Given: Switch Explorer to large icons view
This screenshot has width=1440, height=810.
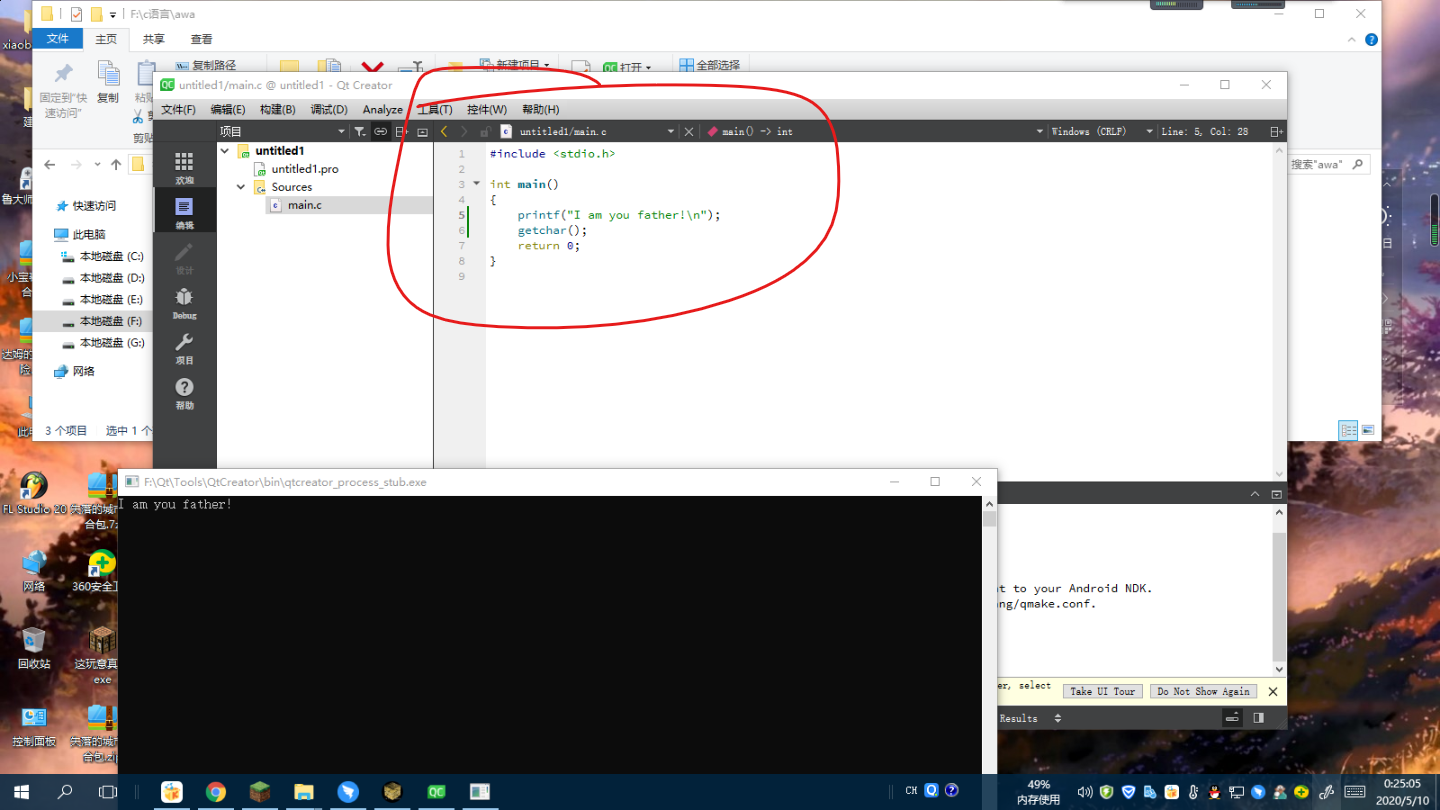Looking at the screenshot, I should coord(1367,430).
